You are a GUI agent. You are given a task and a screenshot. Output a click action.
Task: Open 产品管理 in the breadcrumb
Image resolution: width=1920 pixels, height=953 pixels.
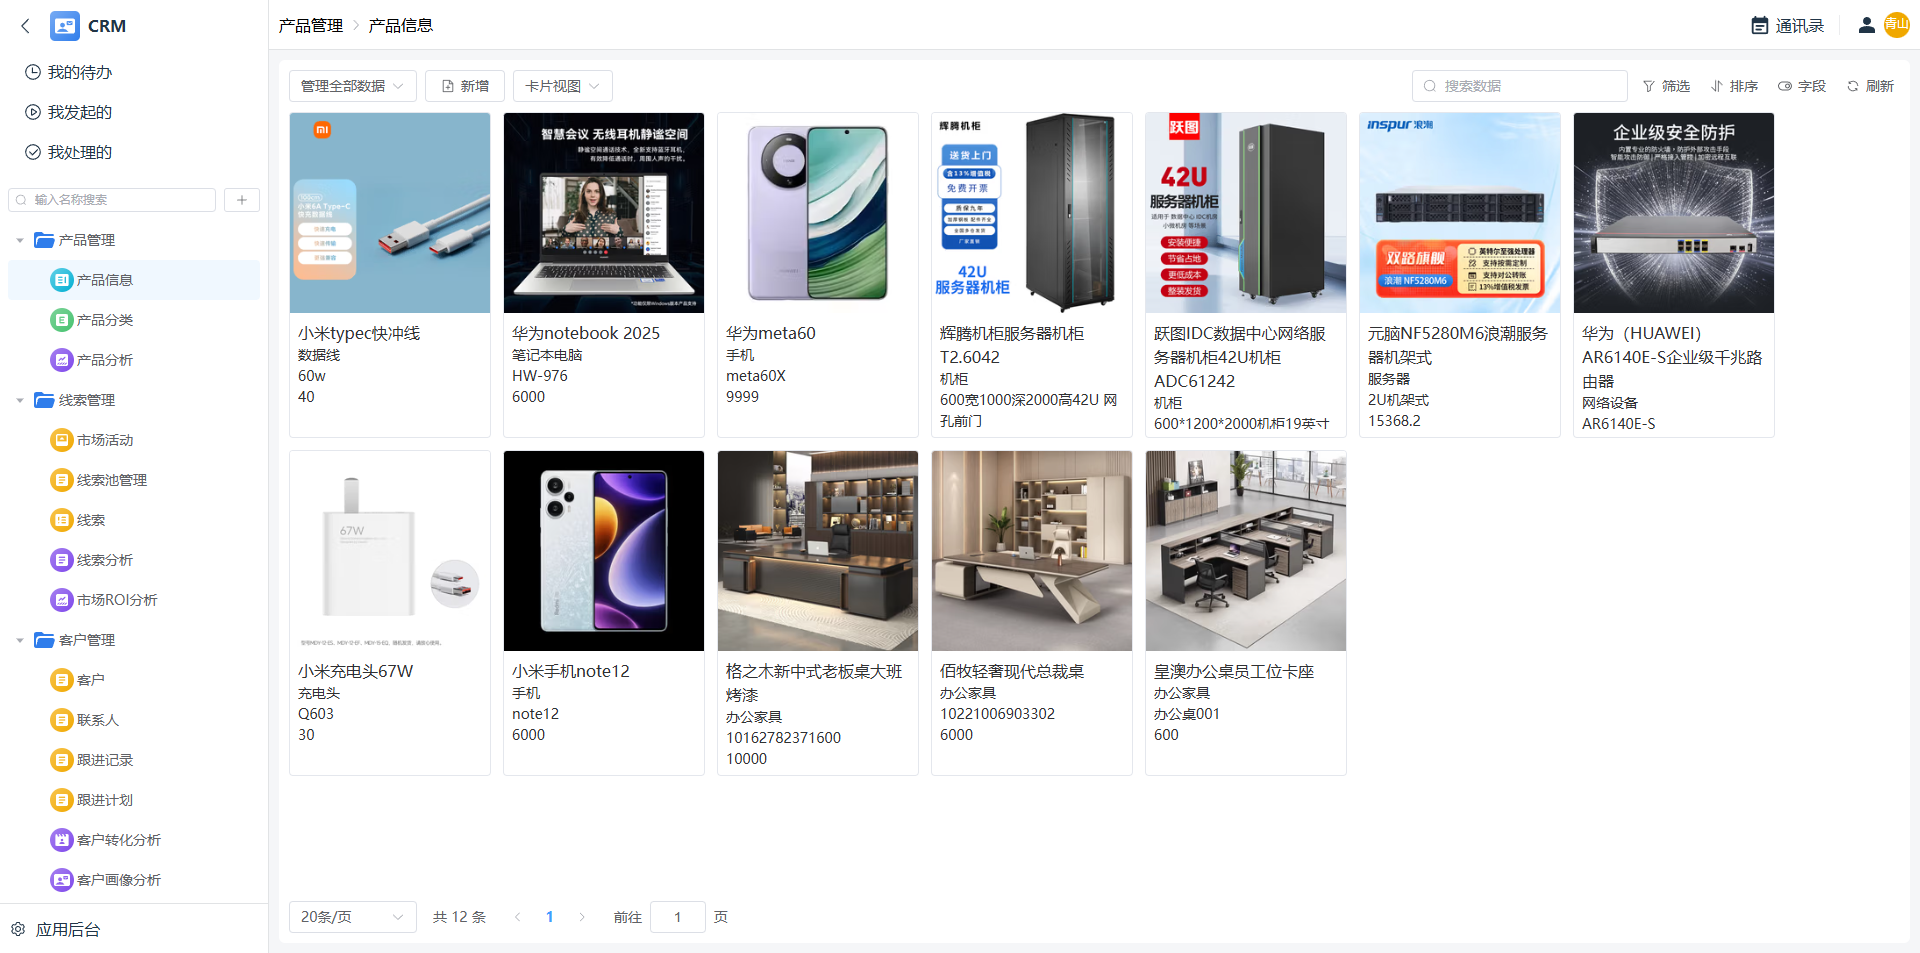(311, 26)
